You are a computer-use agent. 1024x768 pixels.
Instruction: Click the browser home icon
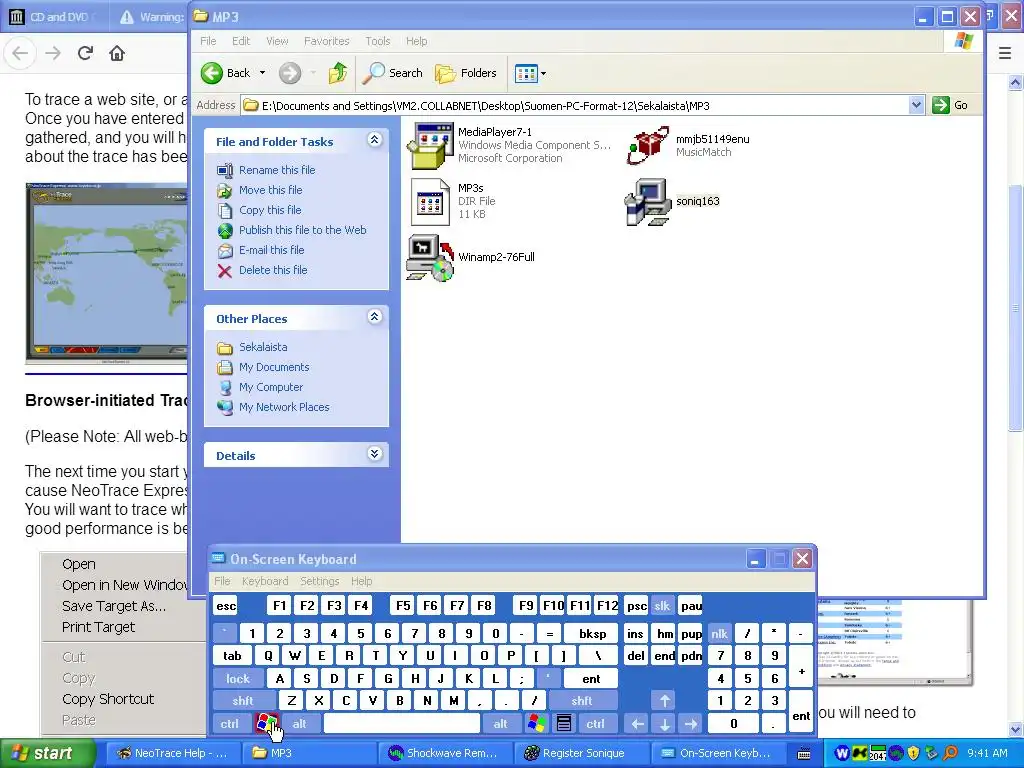(x=117, y=53)
